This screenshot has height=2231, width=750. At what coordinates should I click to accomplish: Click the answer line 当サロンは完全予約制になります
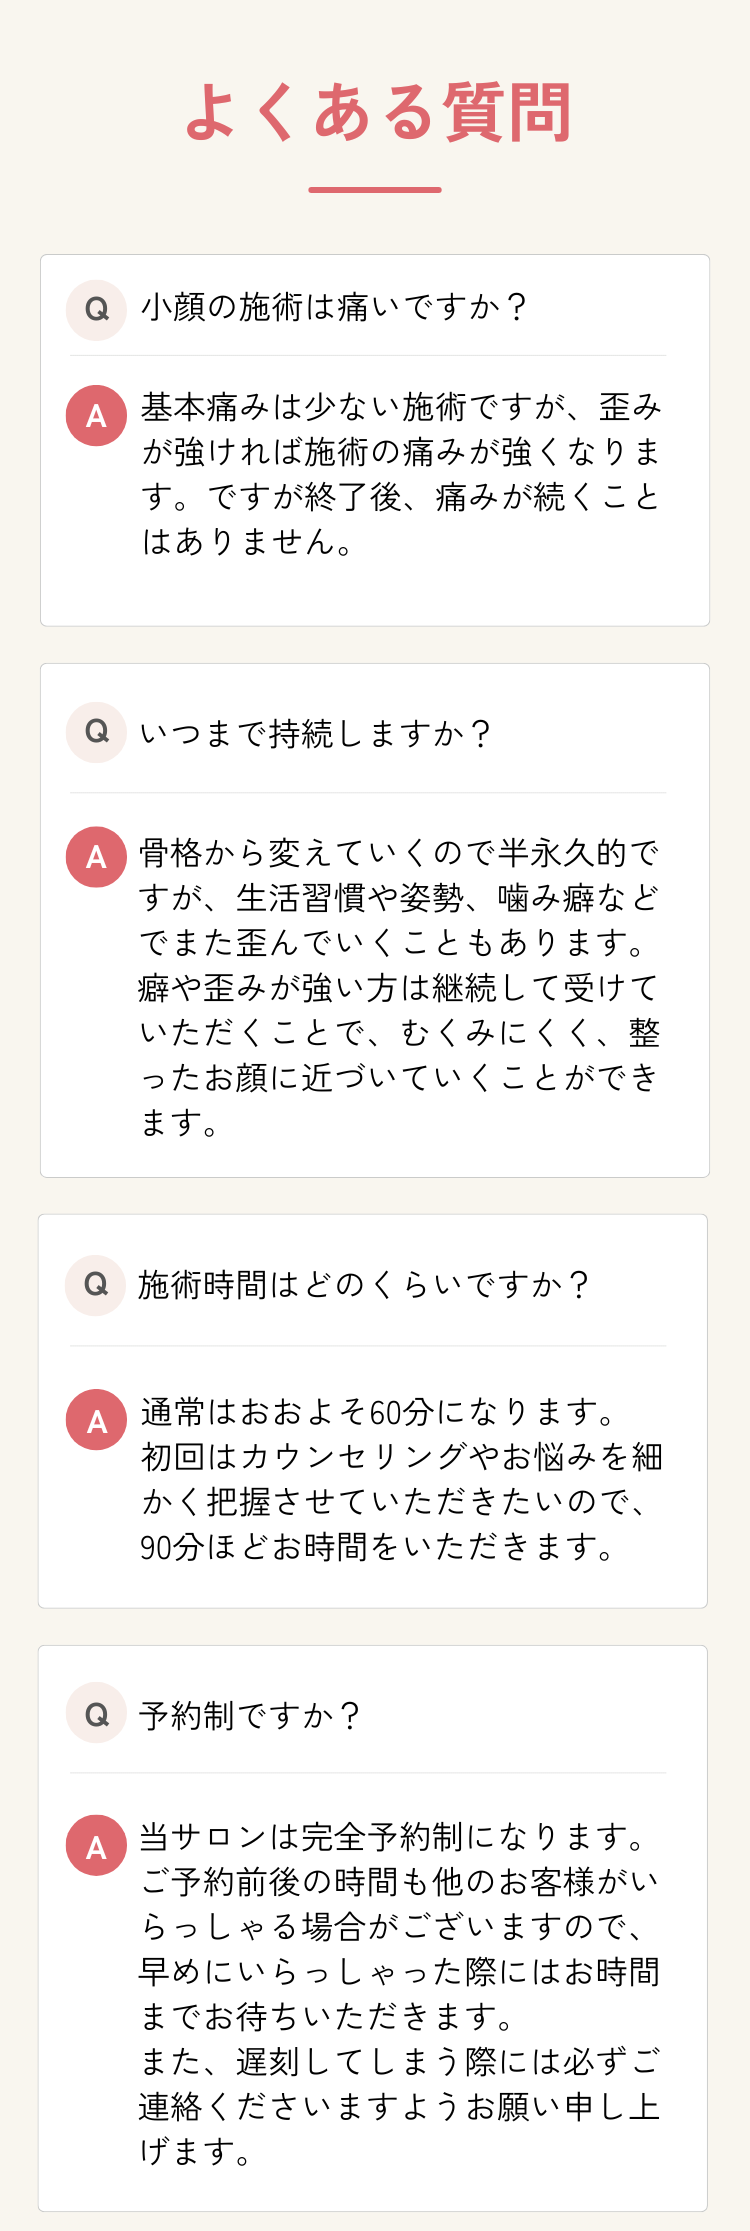click(x=394, y=1836)
